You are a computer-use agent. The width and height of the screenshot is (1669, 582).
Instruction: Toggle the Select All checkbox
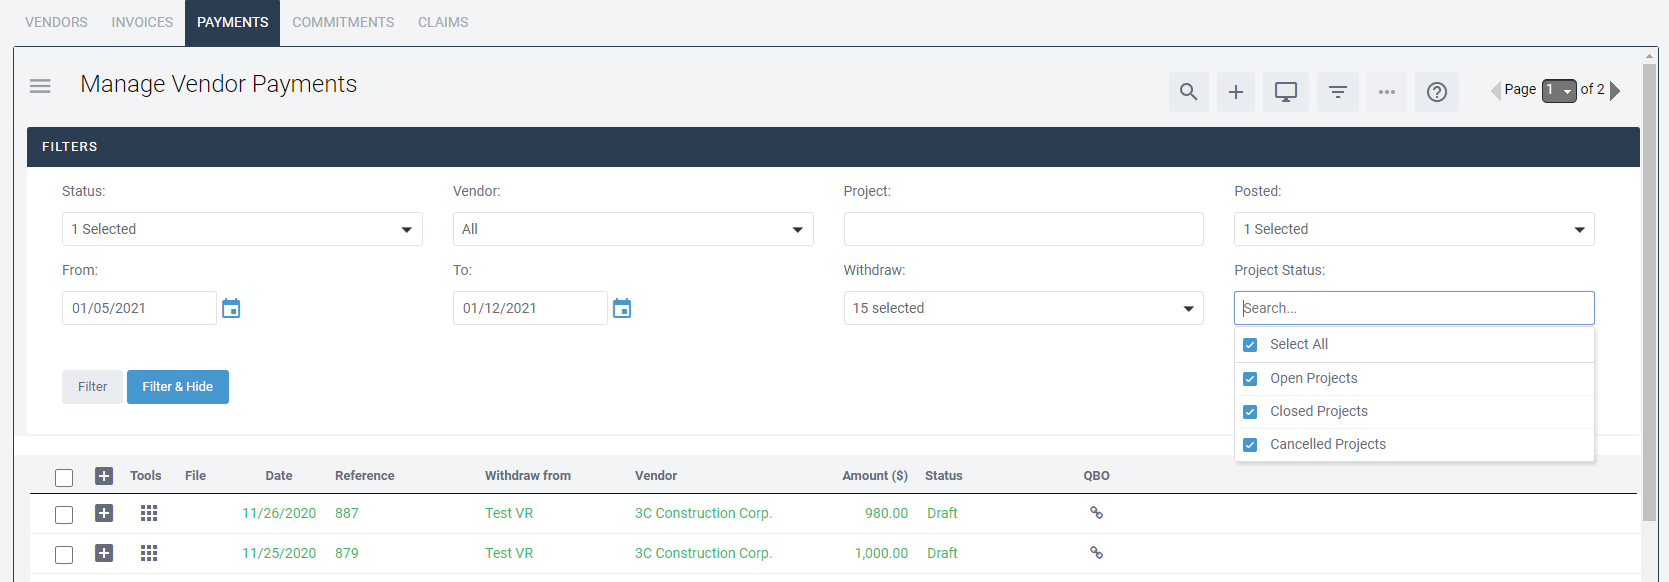pos(1250,345)
